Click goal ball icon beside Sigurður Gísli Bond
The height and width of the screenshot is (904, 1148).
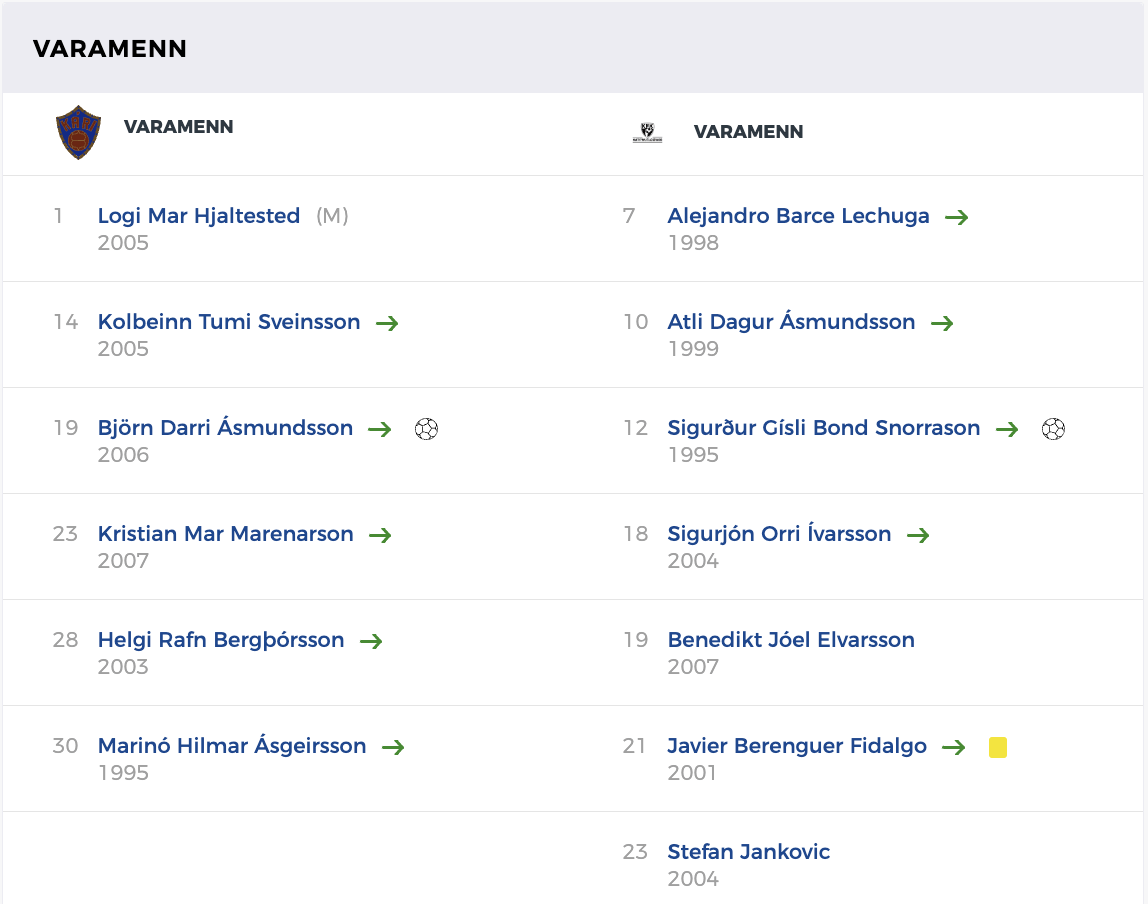[x=1053, y=429]
